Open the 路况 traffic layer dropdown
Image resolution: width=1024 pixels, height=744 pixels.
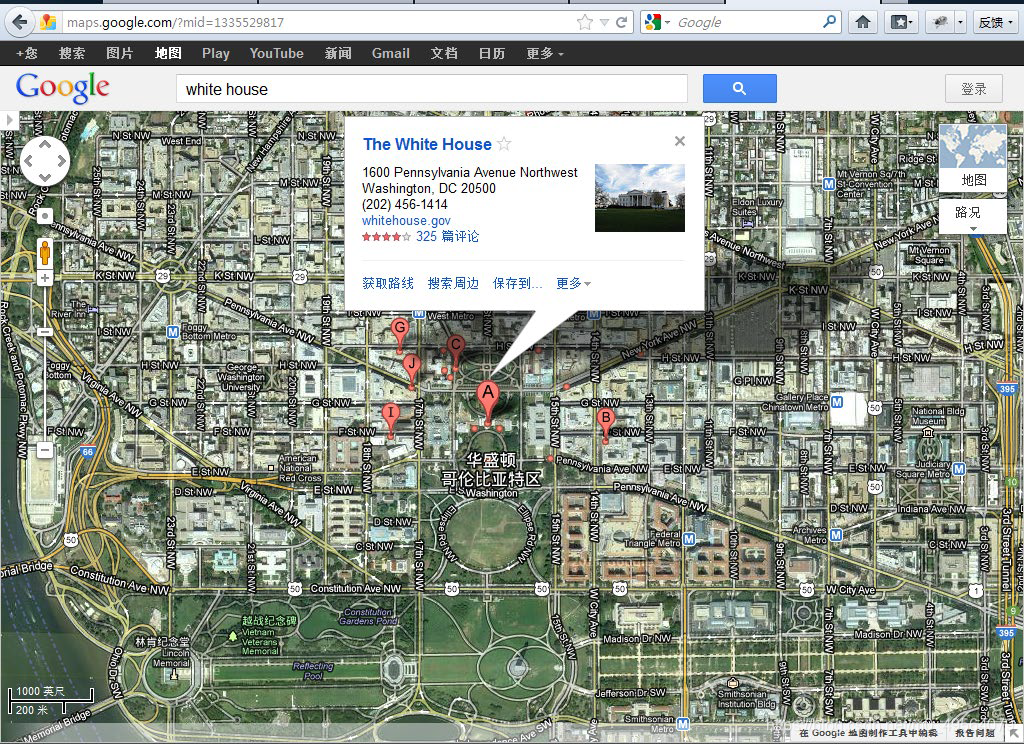[973, 216]
